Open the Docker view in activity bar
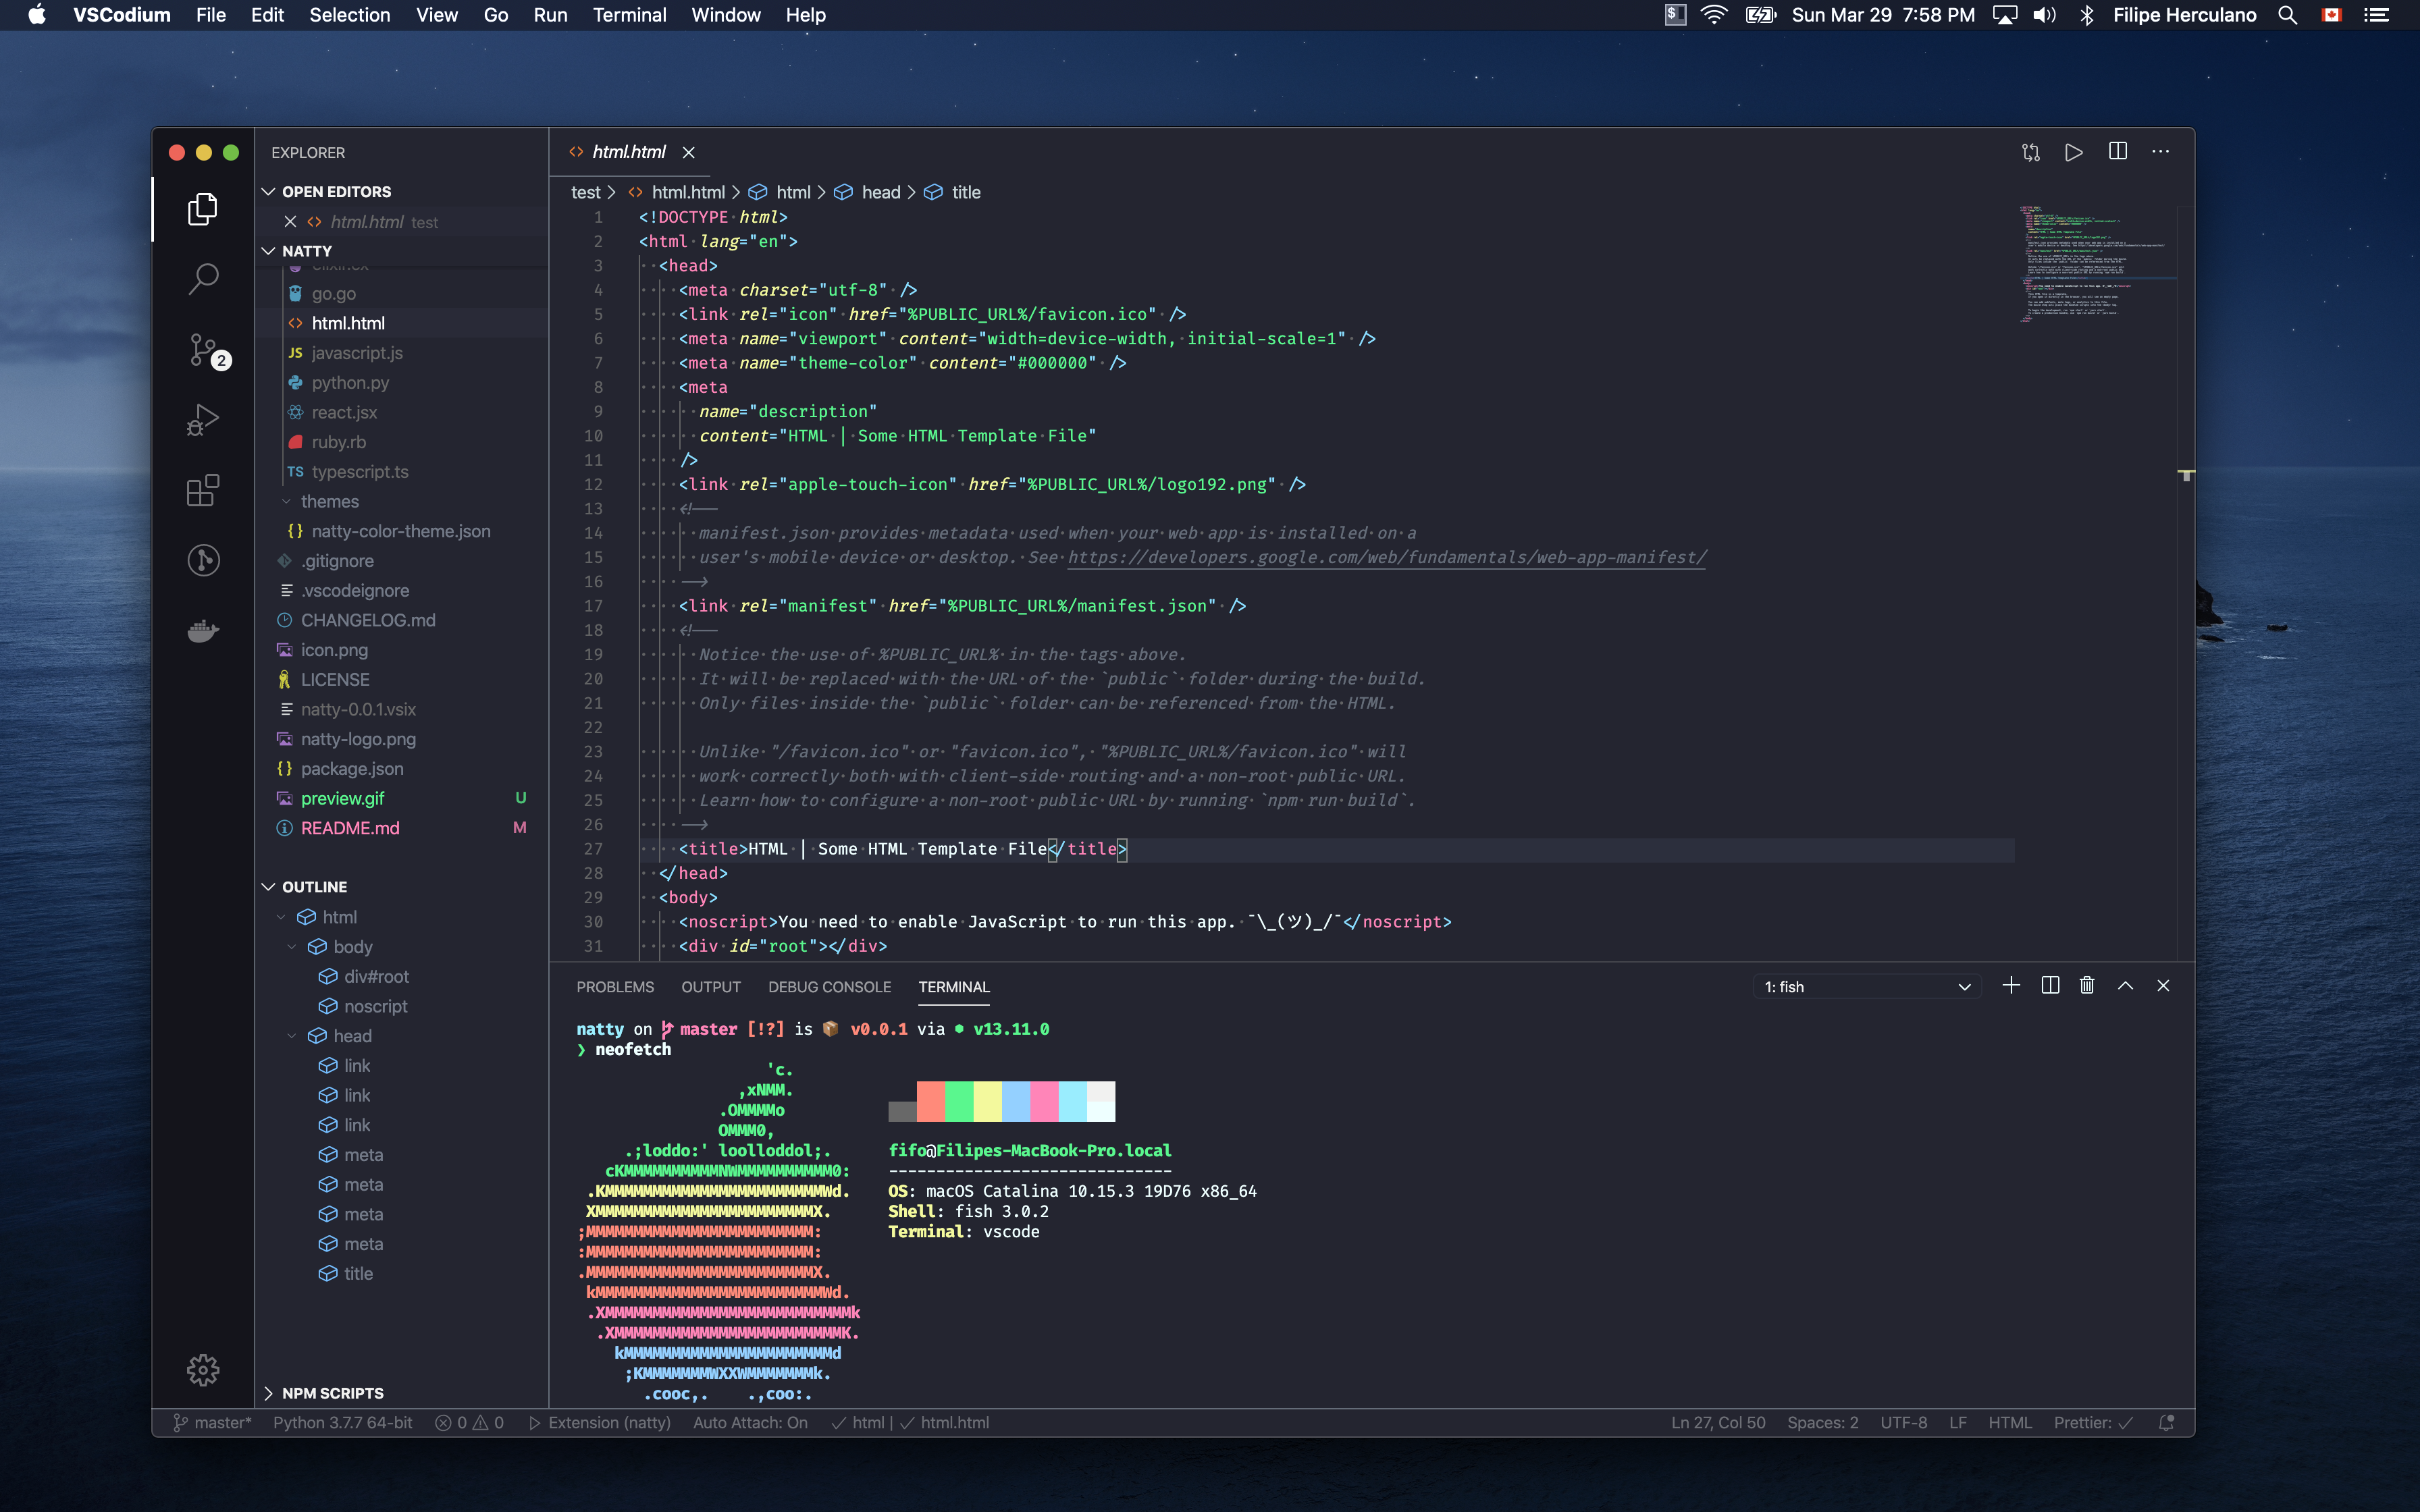 click(203, 630)
